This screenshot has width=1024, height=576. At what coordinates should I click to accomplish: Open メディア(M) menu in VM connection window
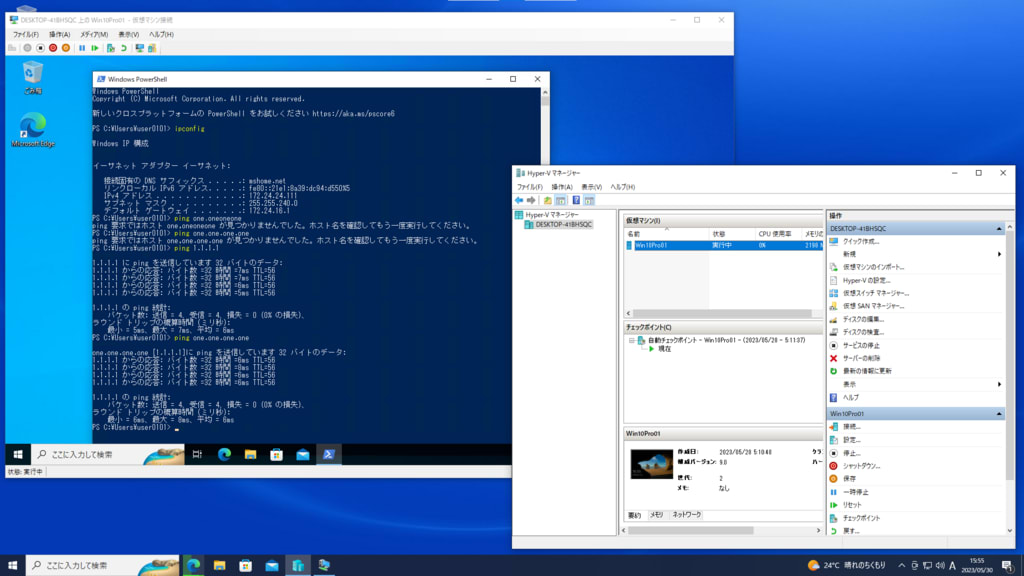click(x=94, y=35)
